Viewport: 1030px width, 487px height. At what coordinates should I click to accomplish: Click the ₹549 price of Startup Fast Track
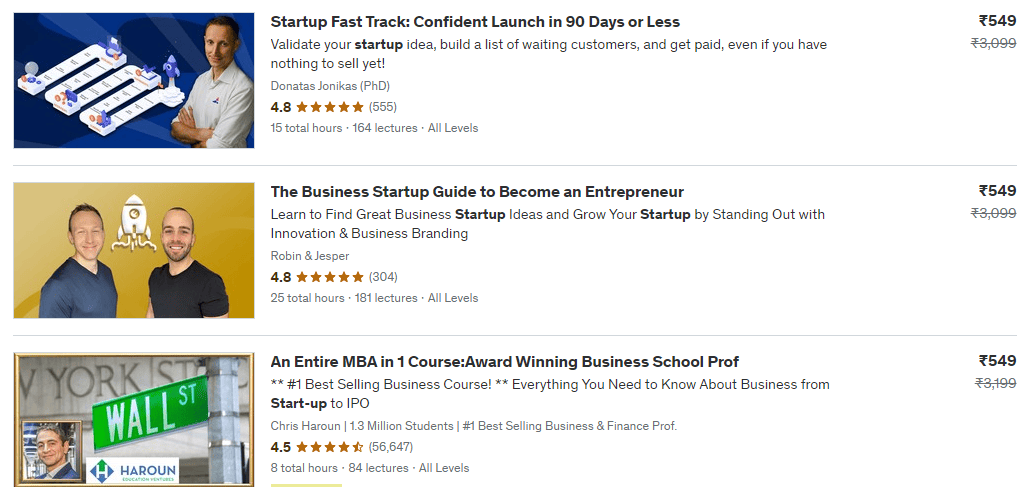[x=996, y=21]
